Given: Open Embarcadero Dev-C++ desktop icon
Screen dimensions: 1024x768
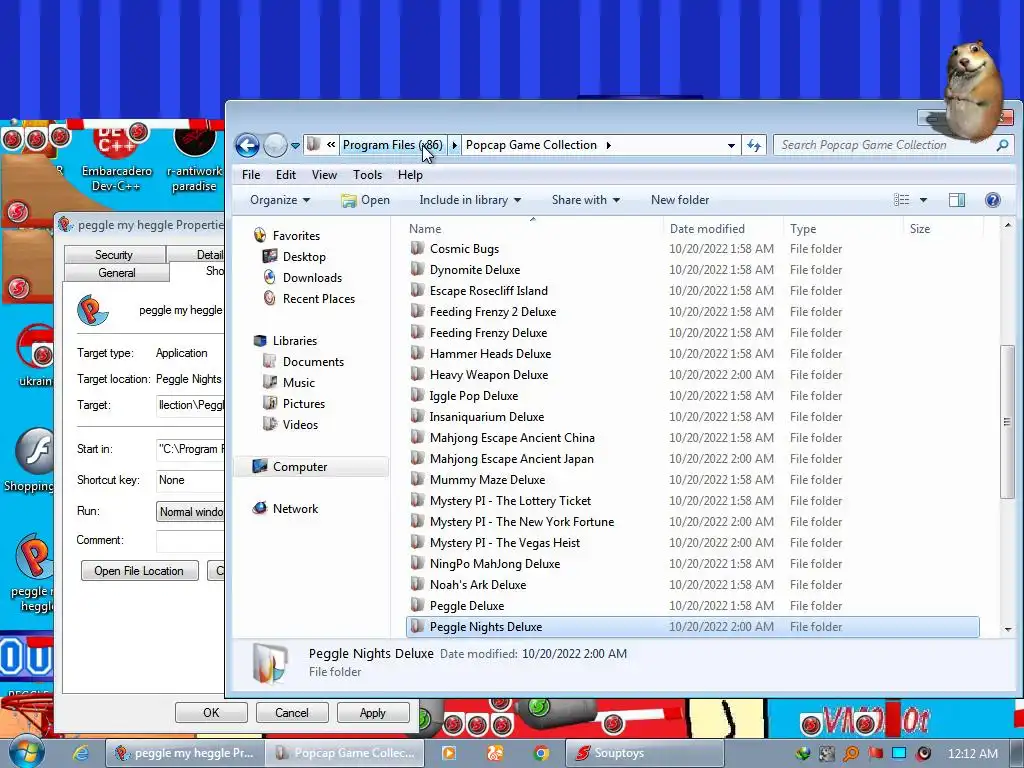Looking at the screenshot, I should [117, 157].
